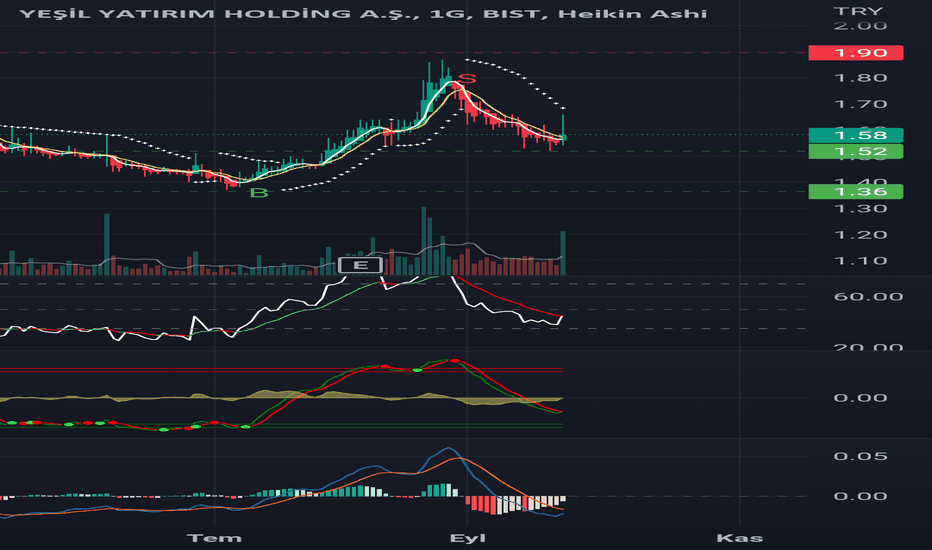Viewport: 932px width, 550px height.
Task: Click the 2.00 price axis value
Action: 860,26
